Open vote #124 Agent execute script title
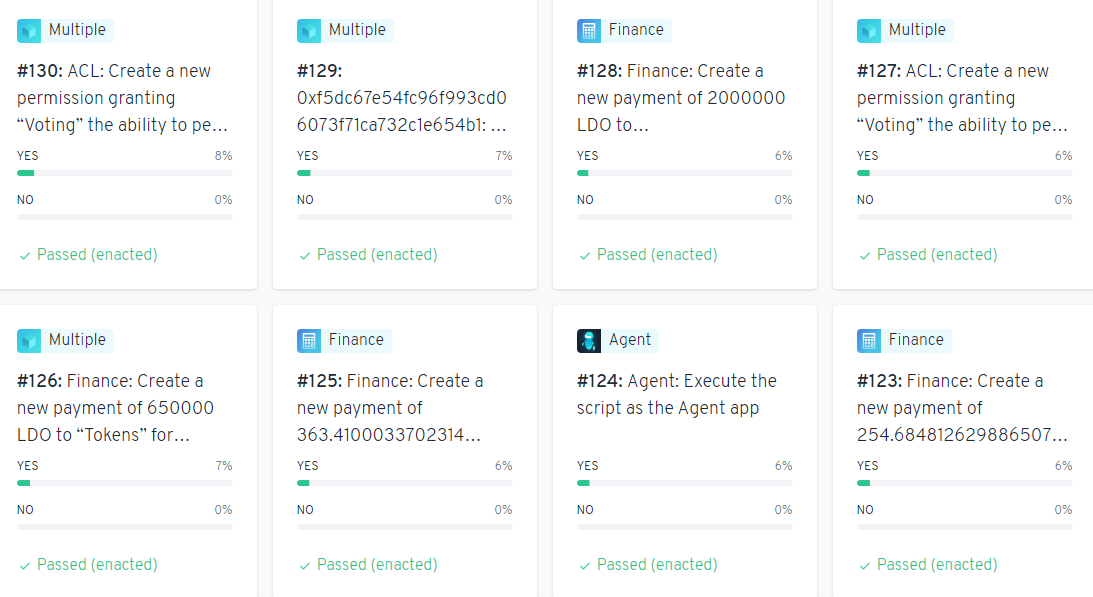This screenshot has width=1093, height=597. point(676,394)
